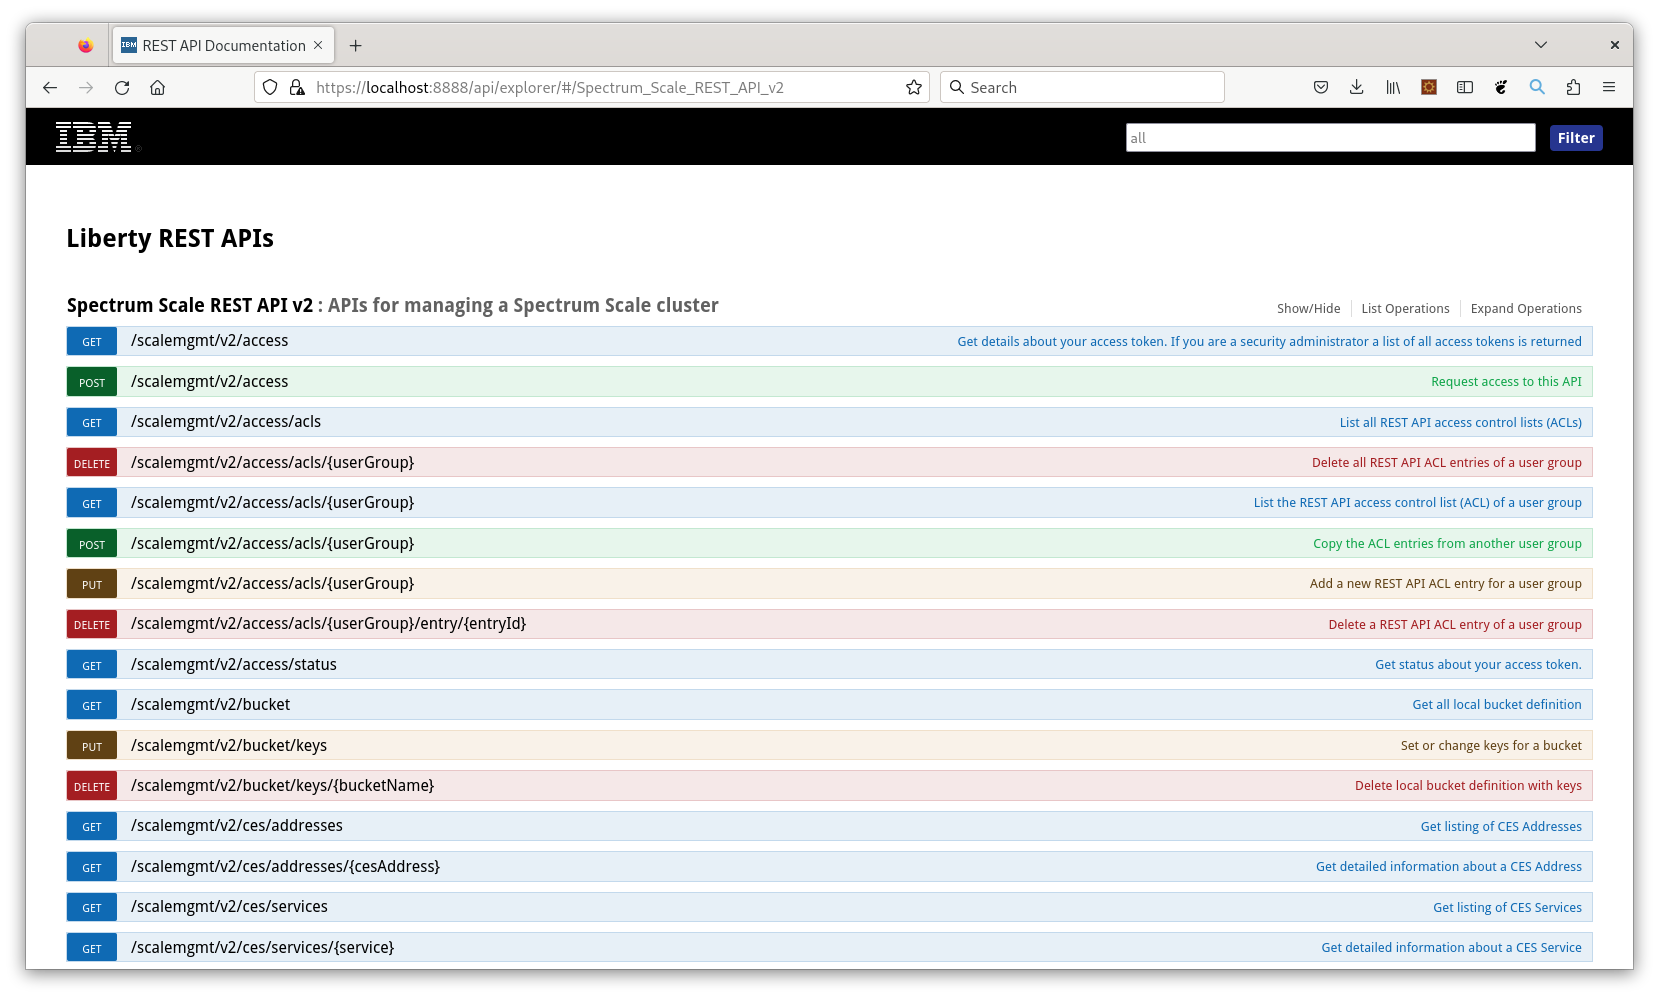
Task: Open the library bookshelf icon
Action: click(x=1393, y=88)
